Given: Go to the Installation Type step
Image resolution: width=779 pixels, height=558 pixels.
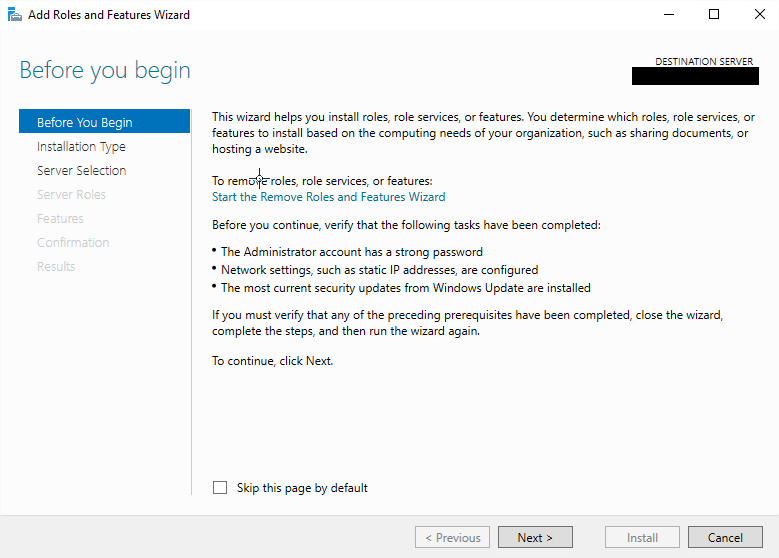Looking at the screenshot, I should coord(81,146).
